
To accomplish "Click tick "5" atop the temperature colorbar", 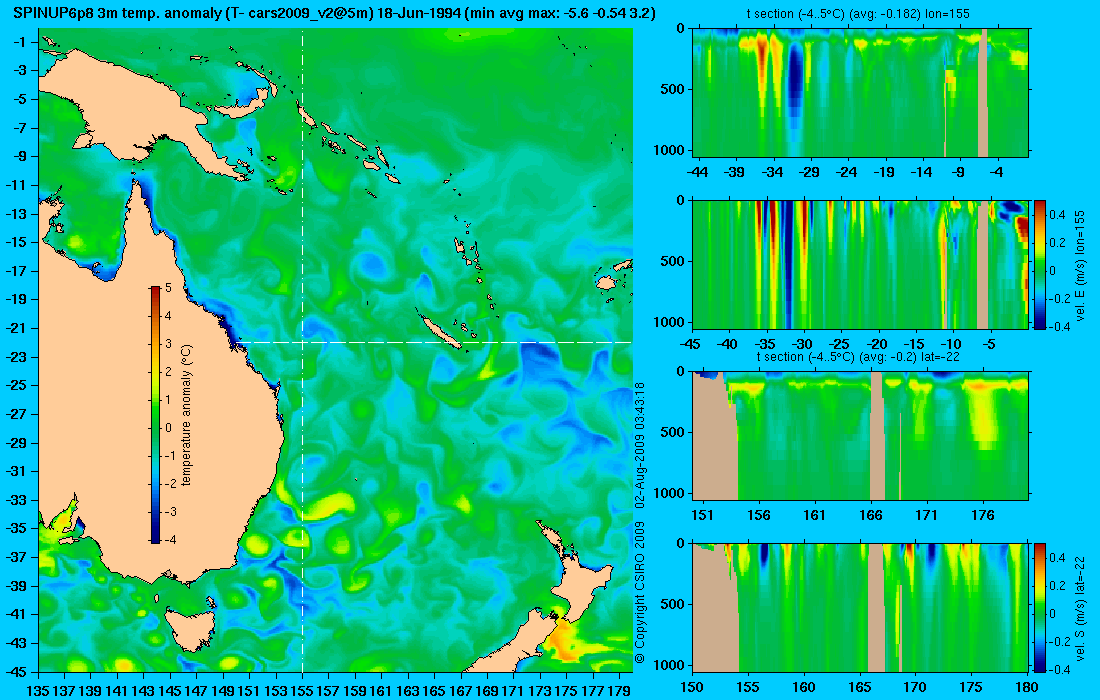I will (168, 288).
